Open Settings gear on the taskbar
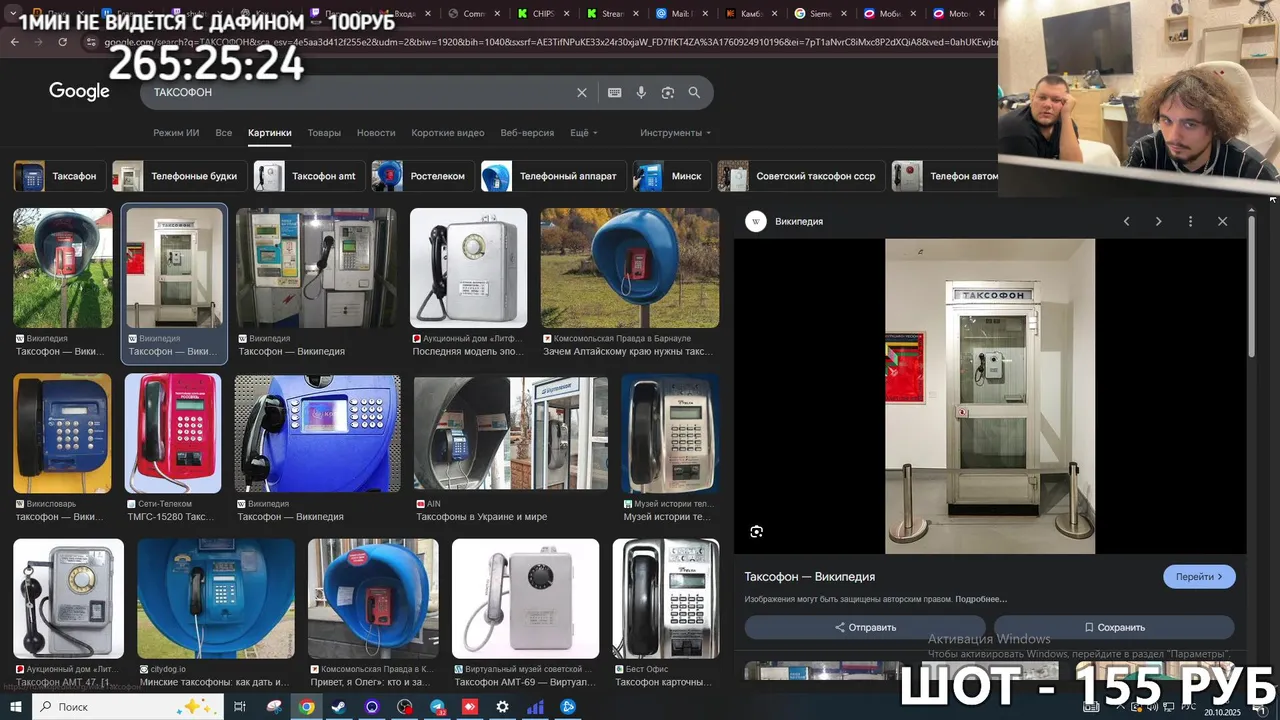The height and width of the screenshot is (720, 1280). pyautogui.click(x=502, y=706)
